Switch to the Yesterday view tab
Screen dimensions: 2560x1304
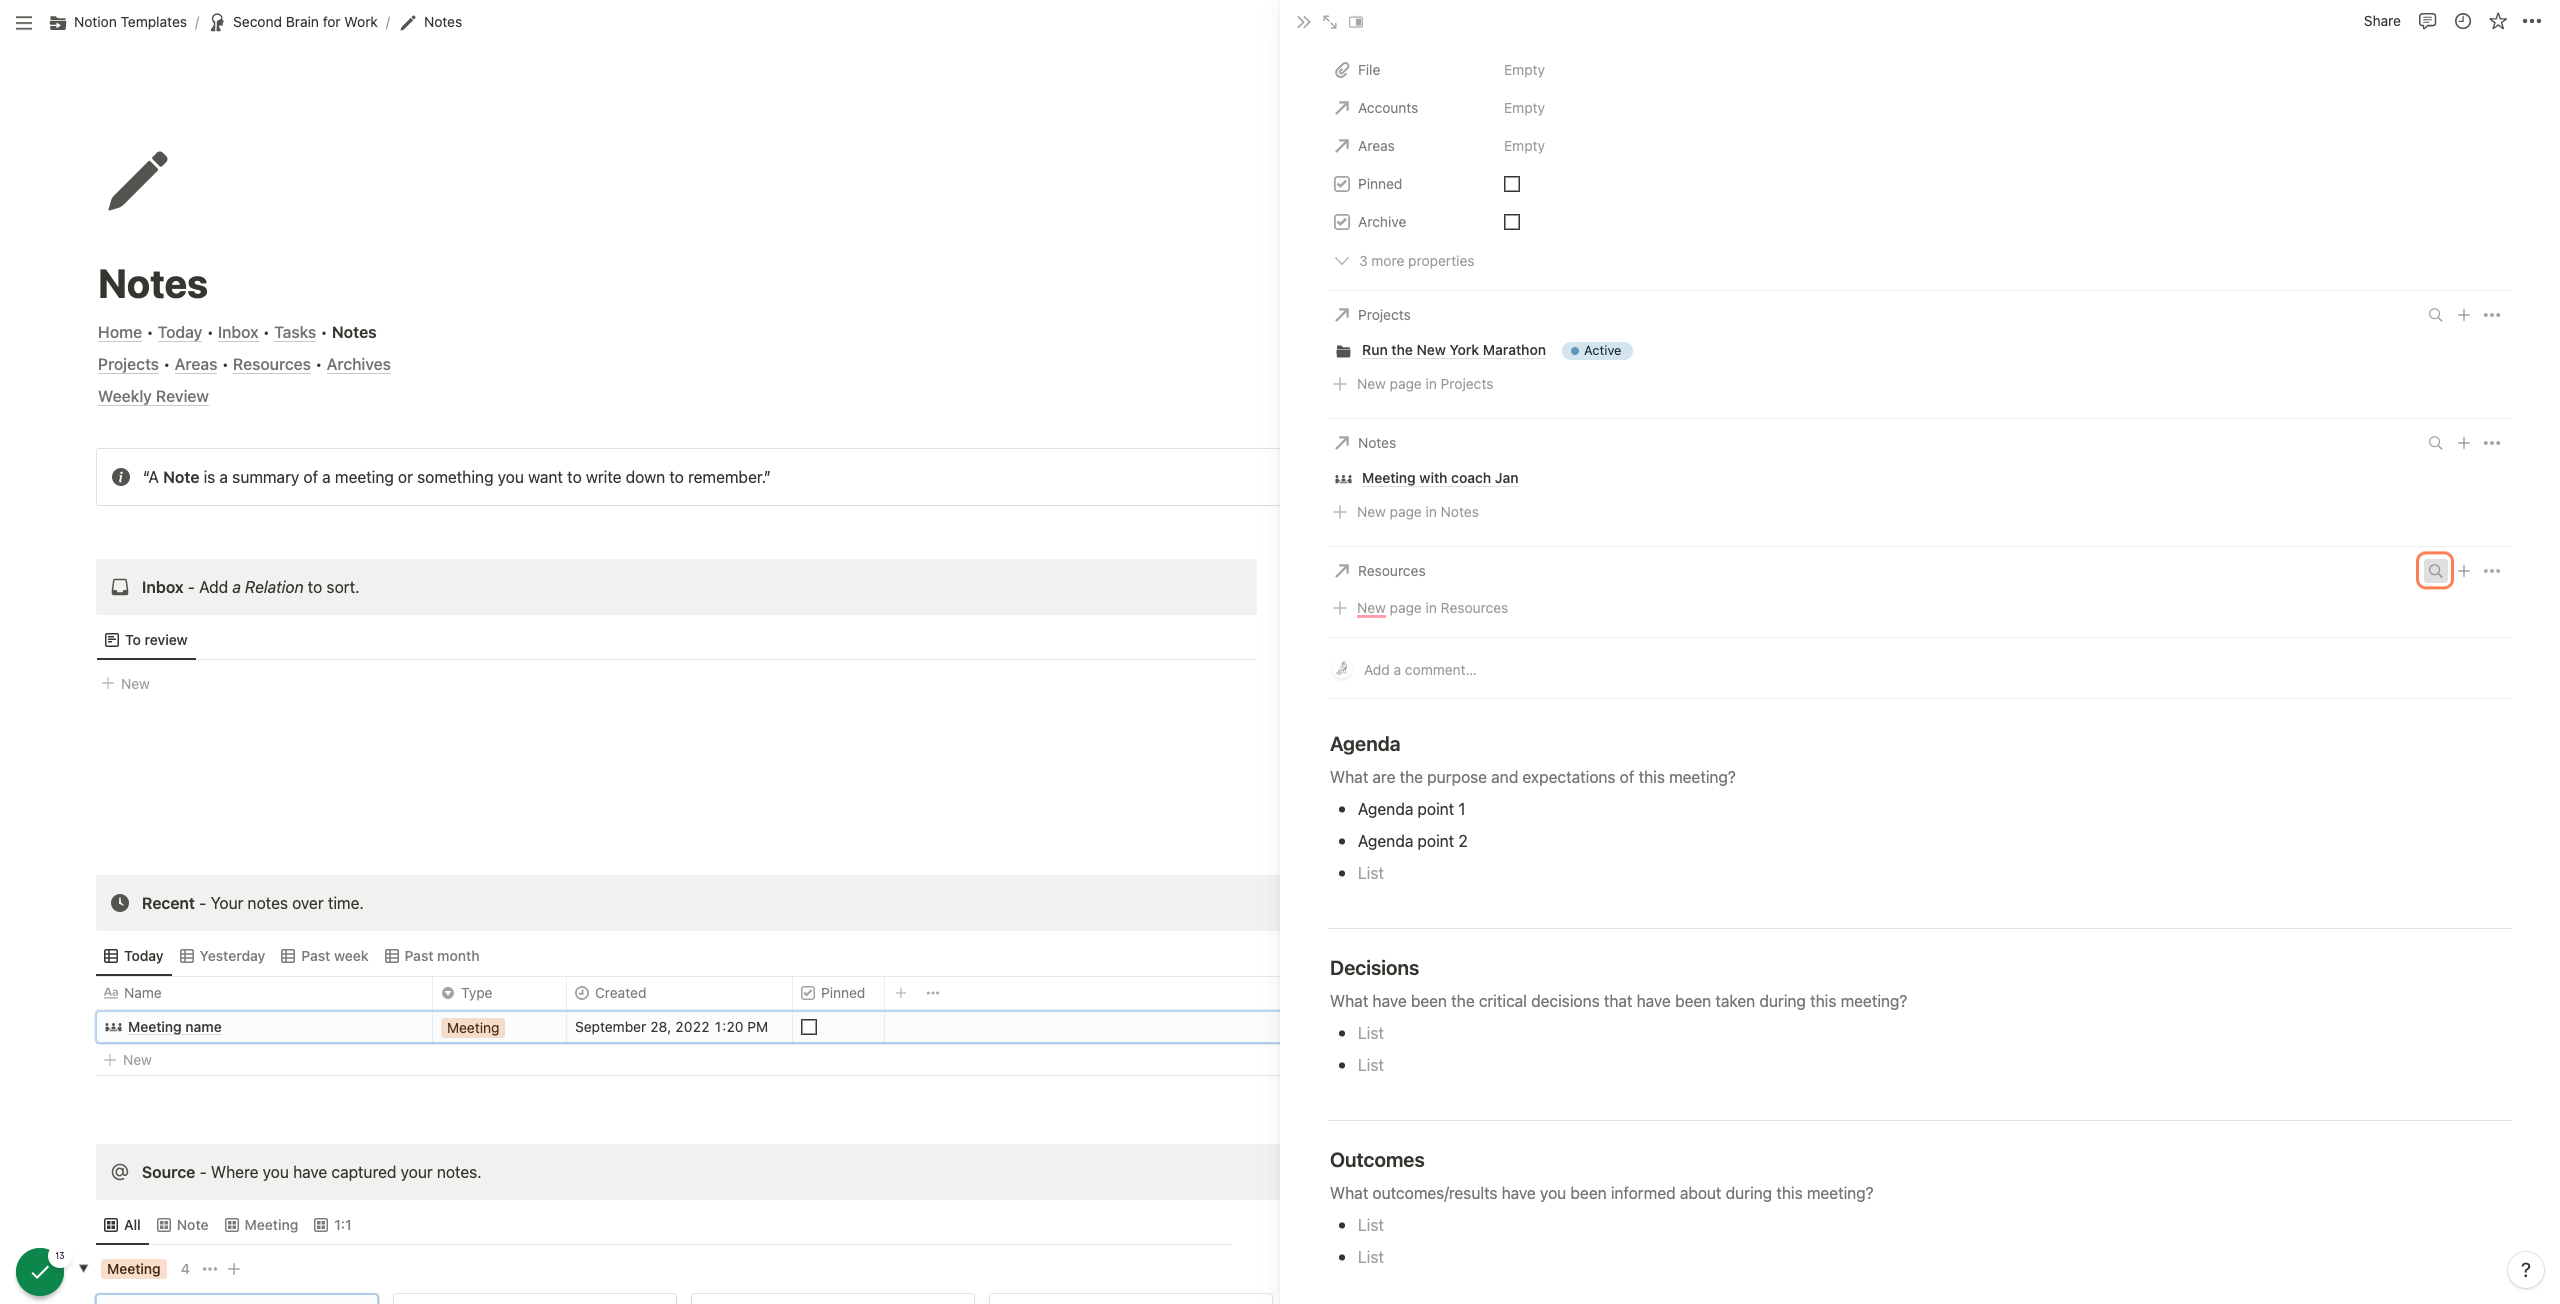click(222, 956)
